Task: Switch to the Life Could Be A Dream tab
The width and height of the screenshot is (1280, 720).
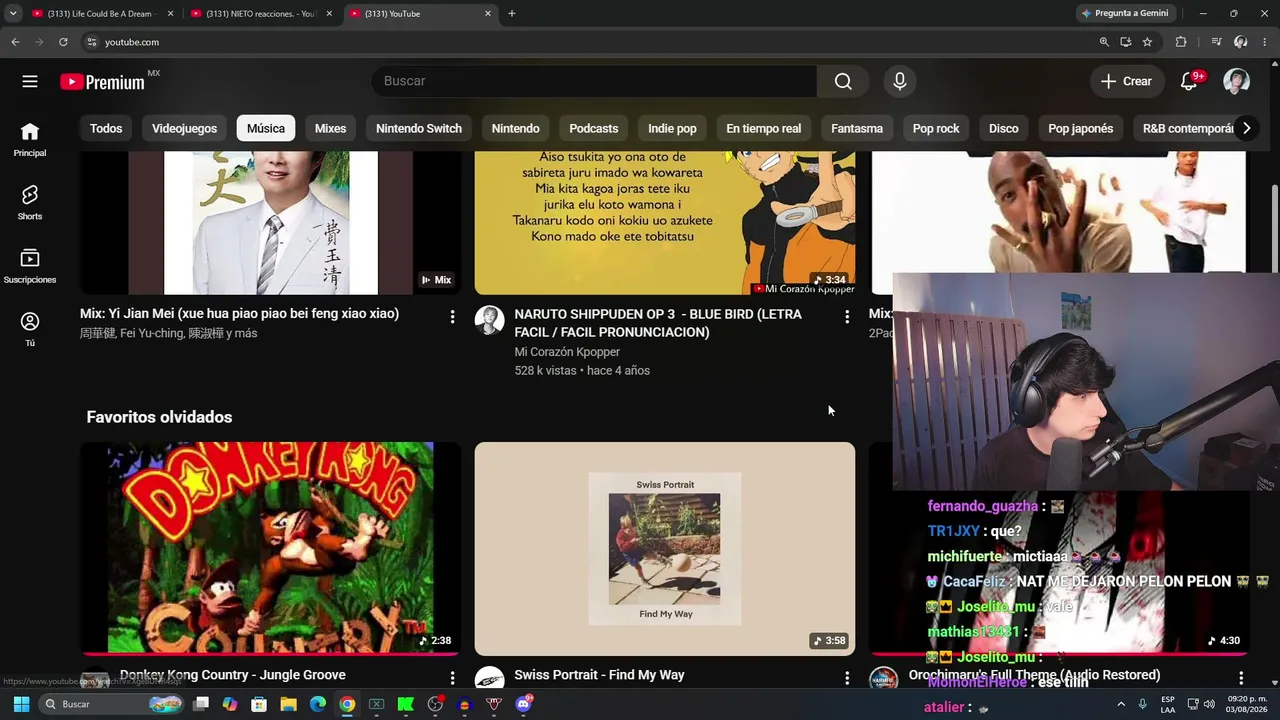Action: pos(103,14)
